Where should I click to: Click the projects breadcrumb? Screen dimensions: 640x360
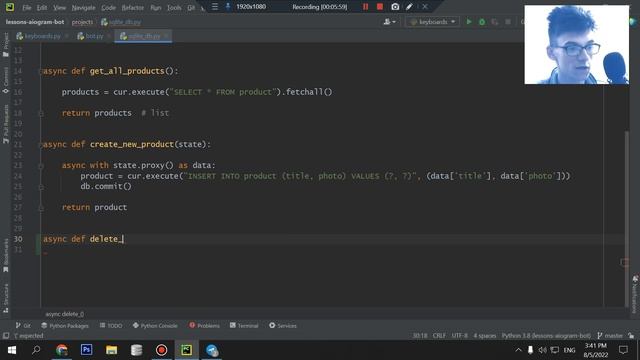[x=82, y=22]
